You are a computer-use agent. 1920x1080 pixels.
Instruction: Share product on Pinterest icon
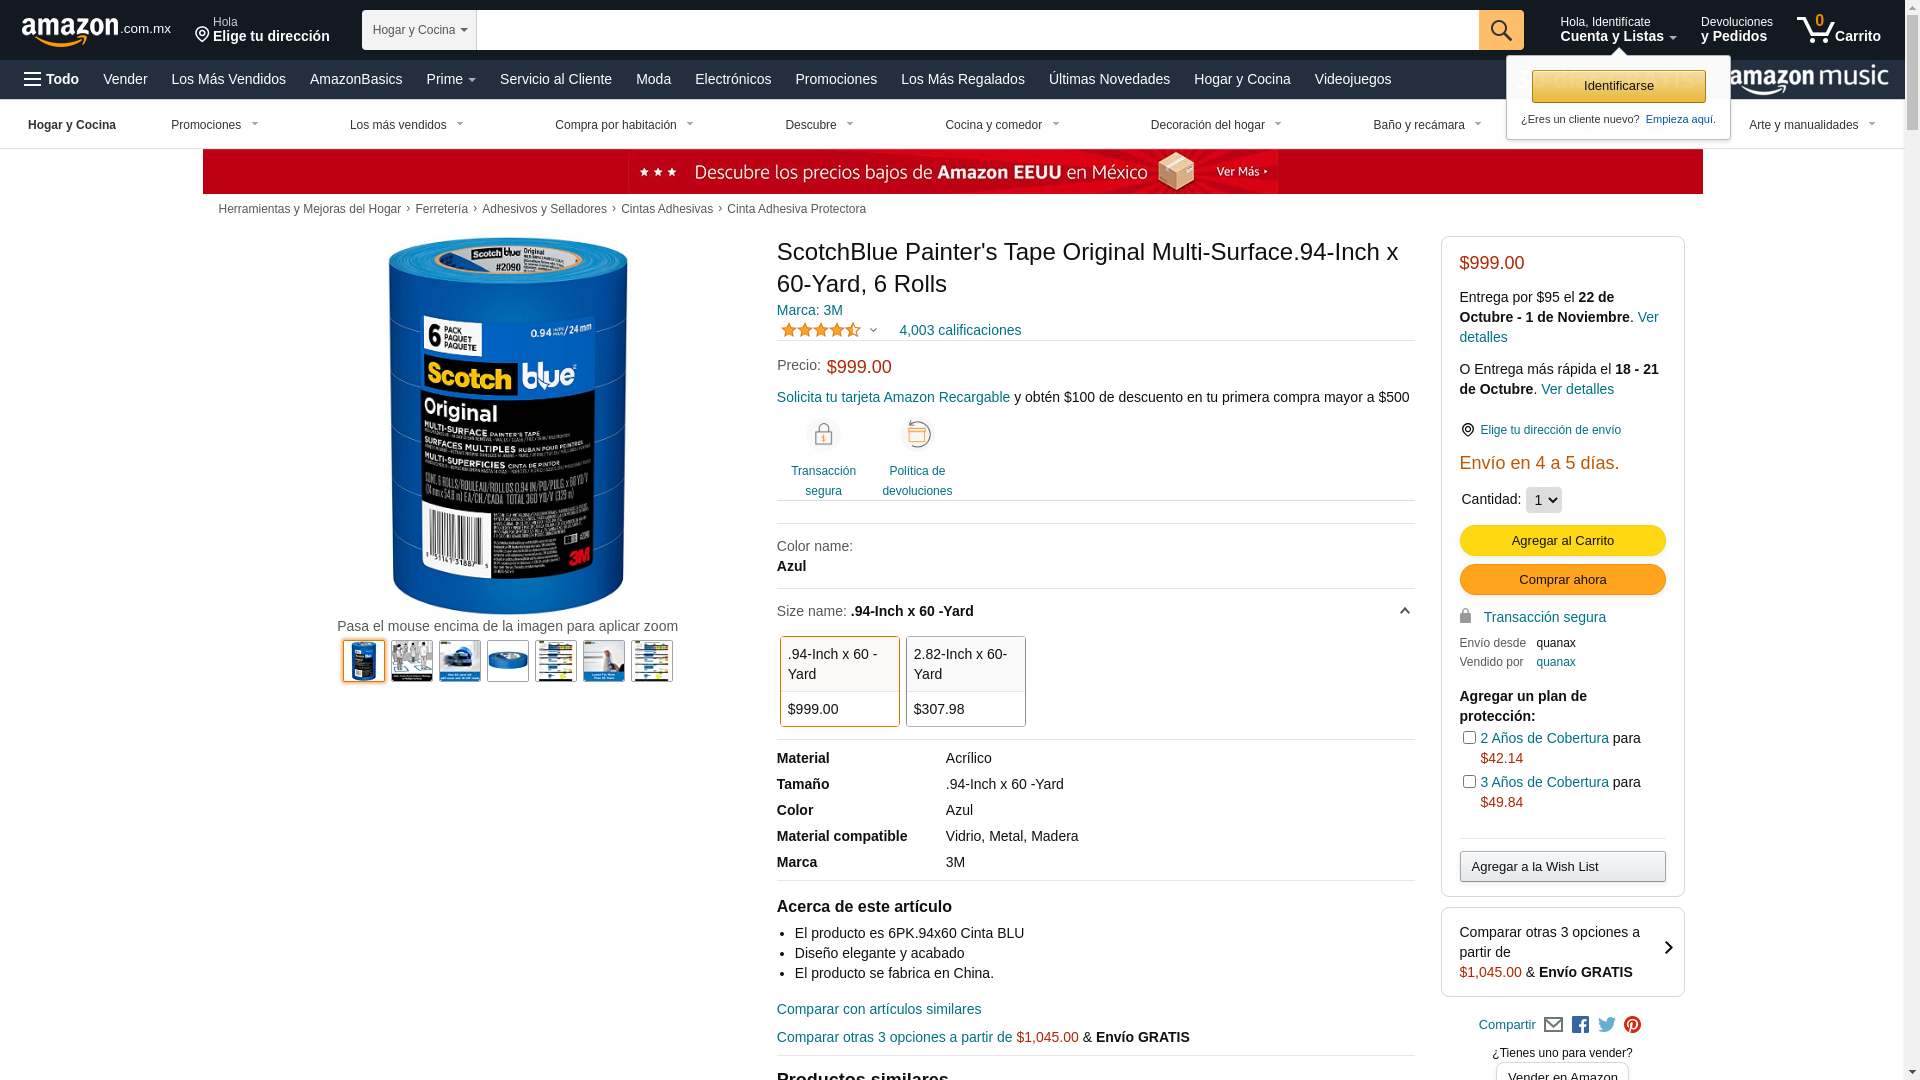click(1633, 1025)
